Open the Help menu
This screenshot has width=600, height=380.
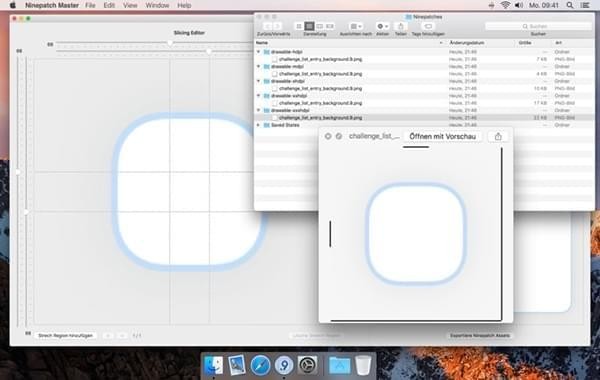point(184,5)
